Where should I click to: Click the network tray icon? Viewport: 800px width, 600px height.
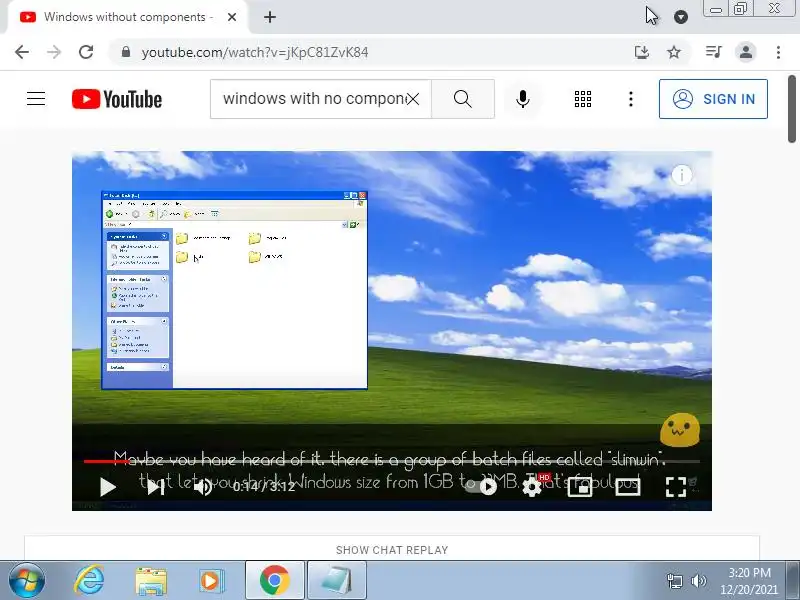click(674, 581)
